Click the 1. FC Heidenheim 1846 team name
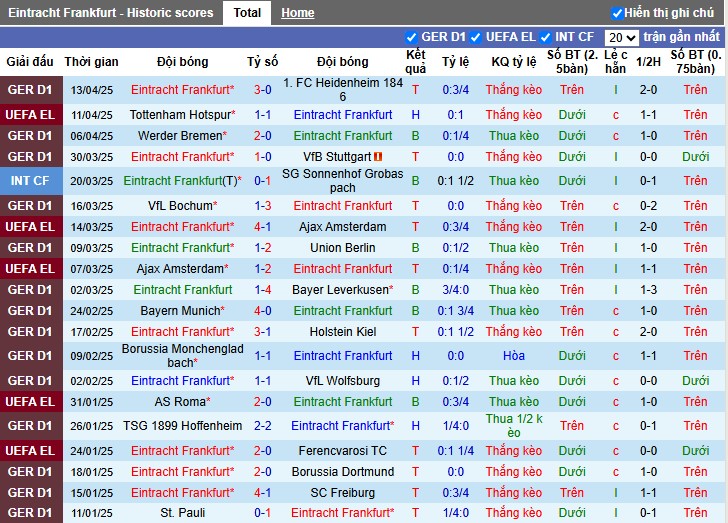Image resolution: width=728 pixels, height=523 pixels. (x=343, y=90)
